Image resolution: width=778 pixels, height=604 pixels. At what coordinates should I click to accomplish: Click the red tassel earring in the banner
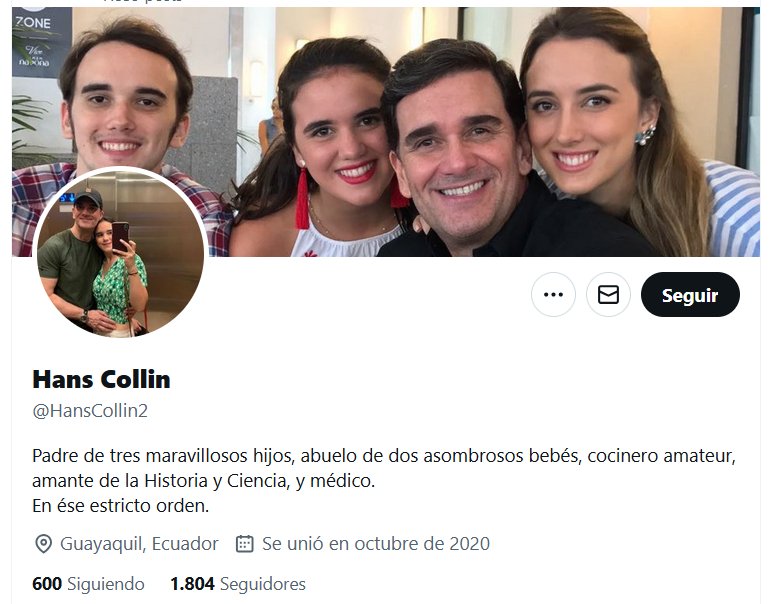[x=302, y=197]
